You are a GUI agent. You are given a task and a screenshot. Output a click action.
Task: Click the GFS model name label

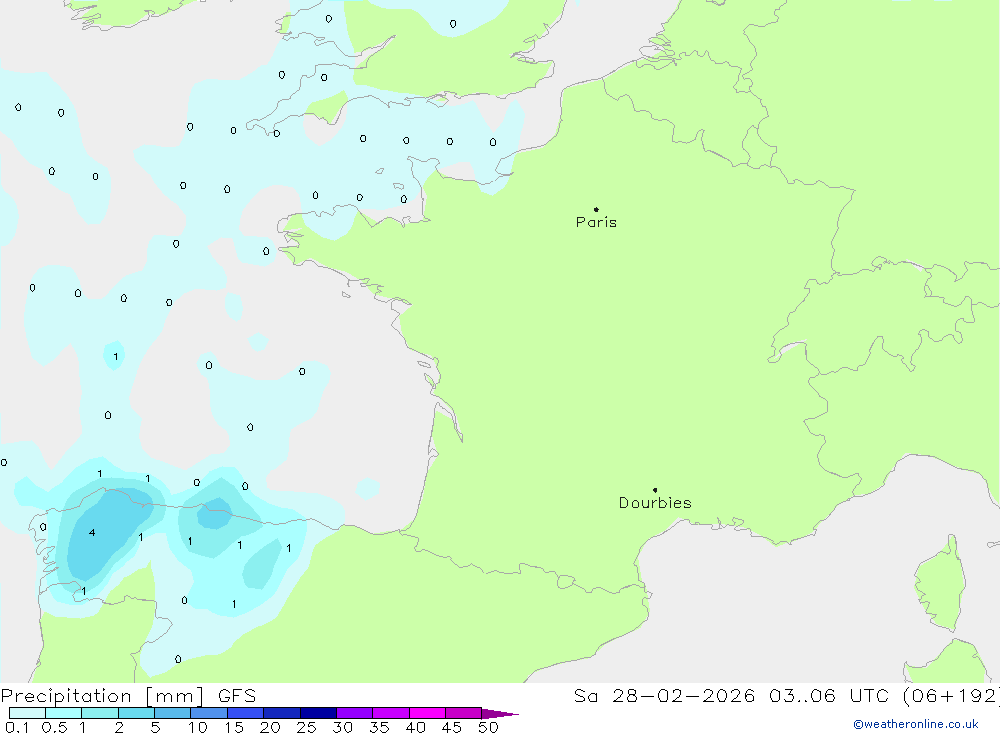237,695
